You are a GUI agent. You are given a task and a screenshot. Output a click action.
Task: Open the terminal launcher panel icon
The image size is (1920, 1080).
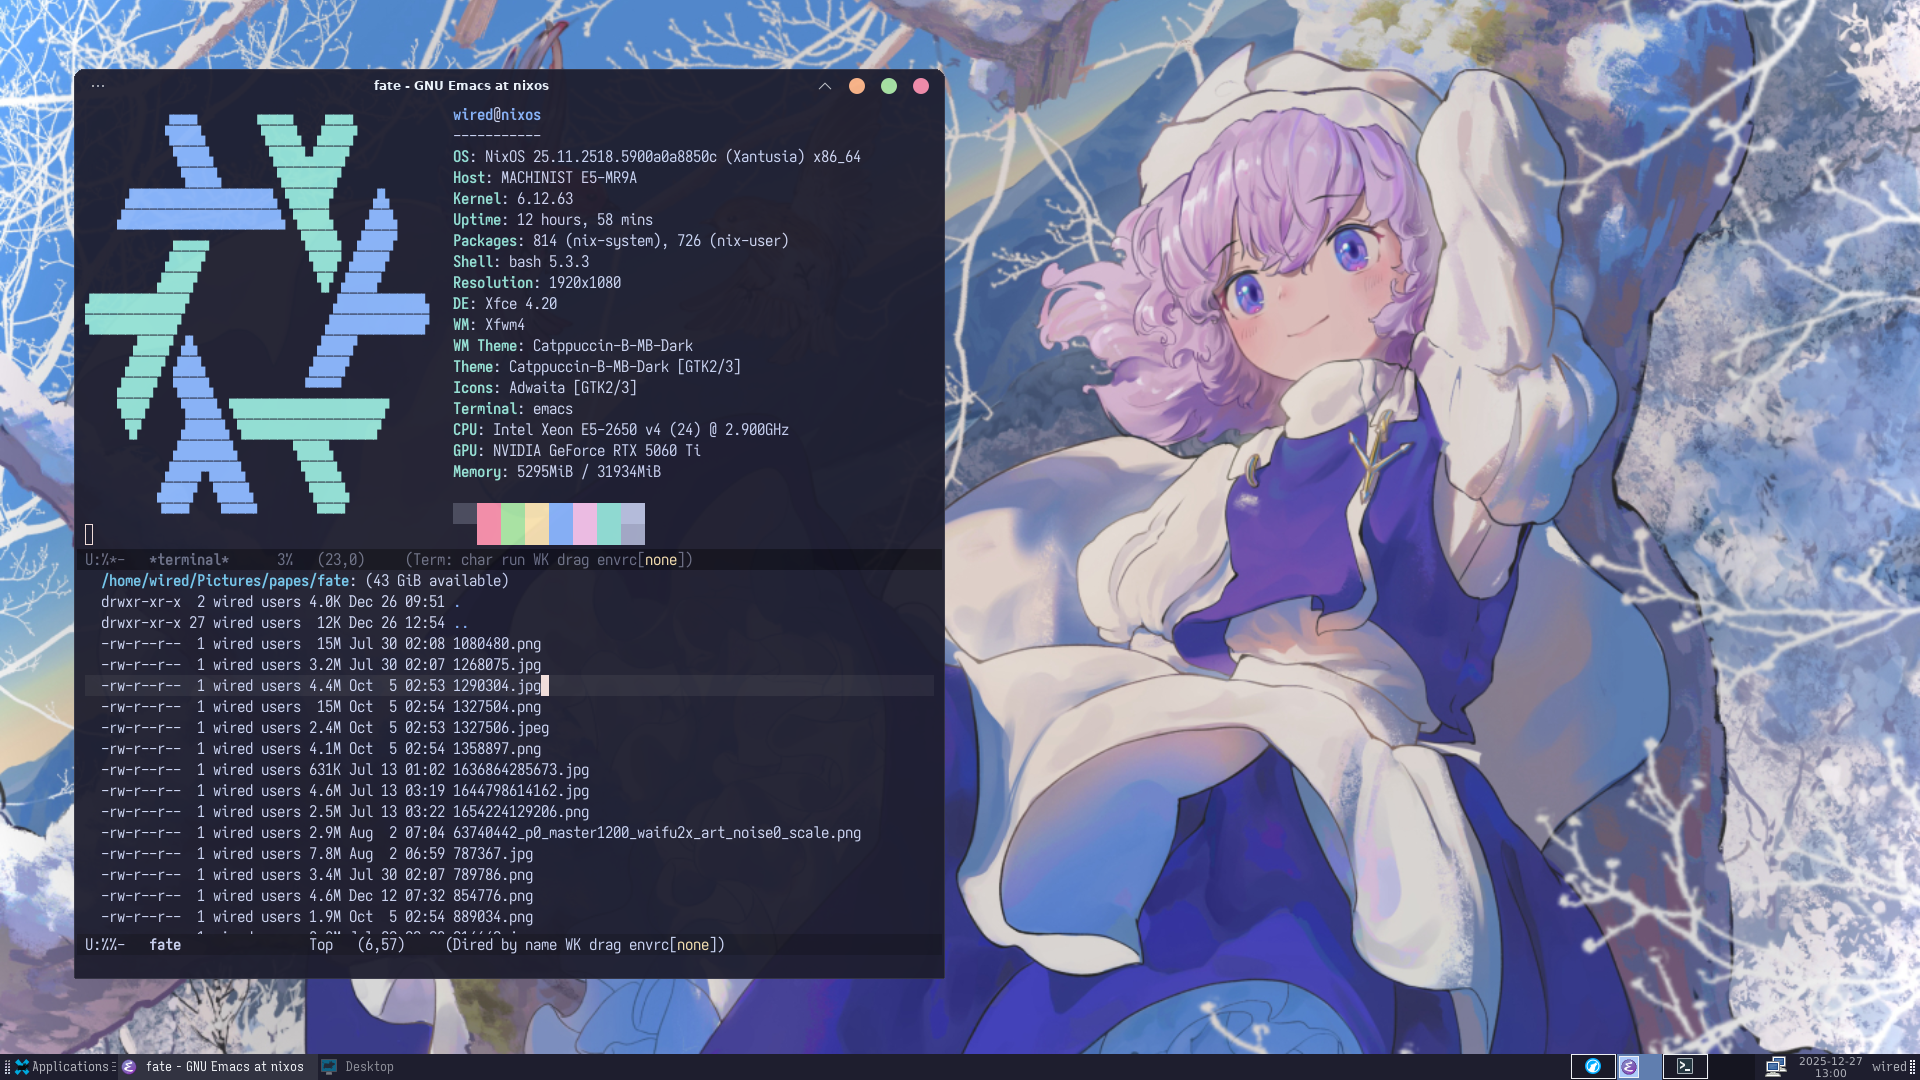click(x=1685, y=1067)
